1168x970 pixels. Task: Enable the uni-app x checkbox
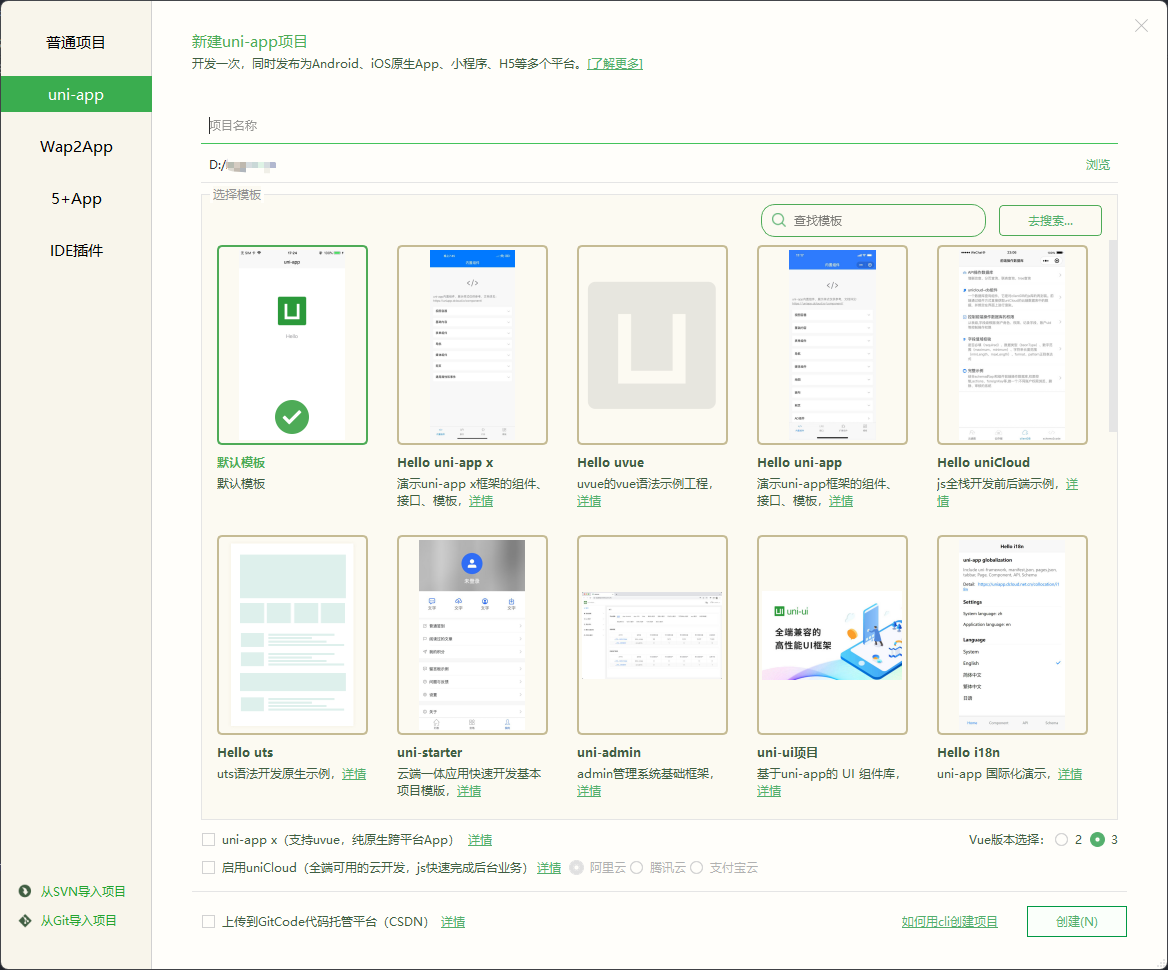(209, 840)
